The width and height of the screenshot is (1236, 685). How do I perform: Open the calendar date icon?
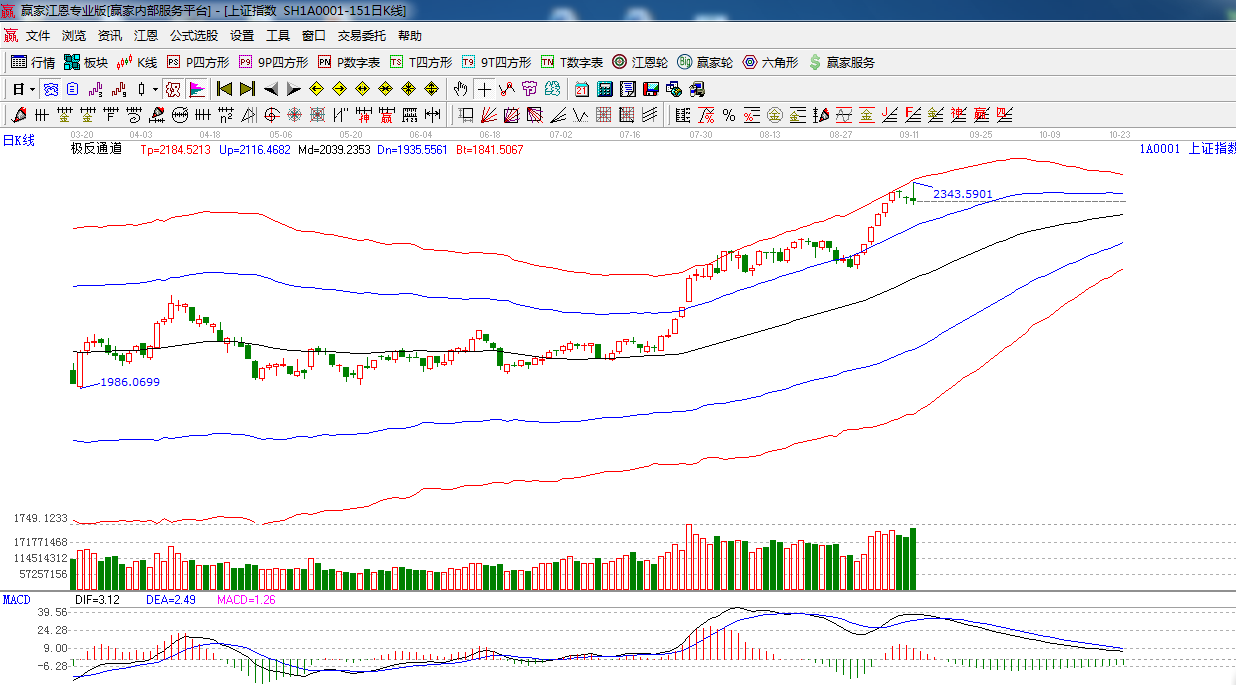(581, 89)
